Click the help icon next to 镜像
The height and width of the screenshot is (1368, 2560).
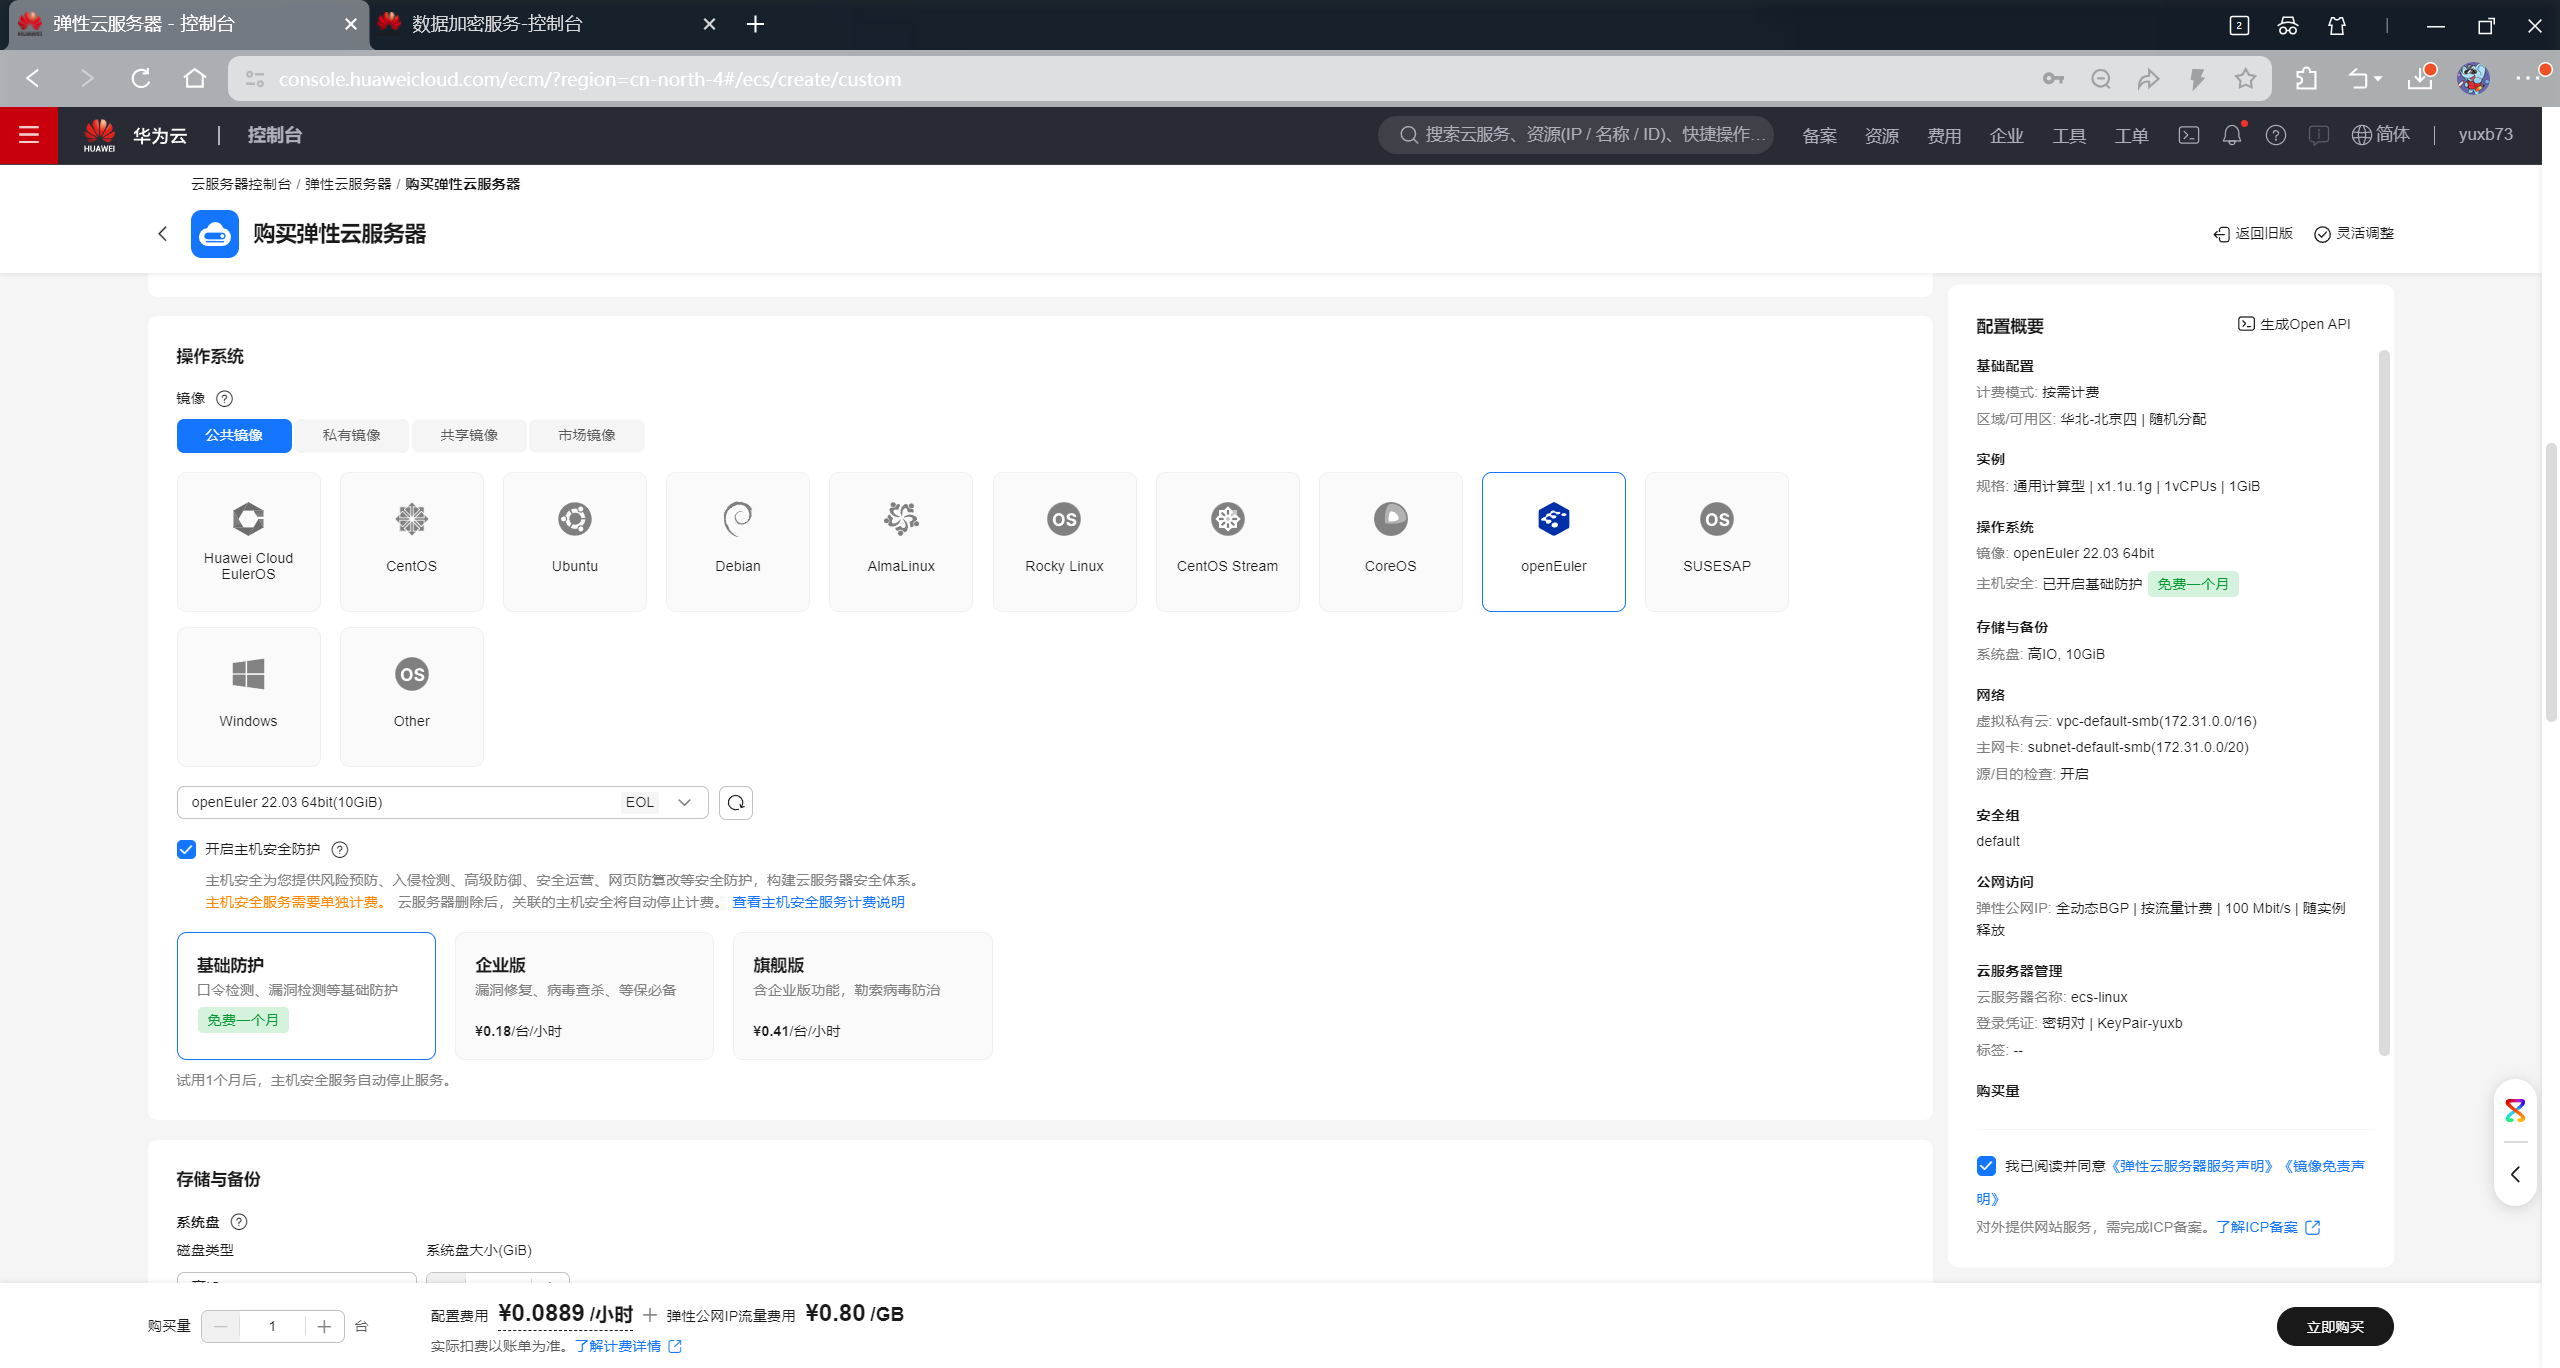(x=225, y=398)
